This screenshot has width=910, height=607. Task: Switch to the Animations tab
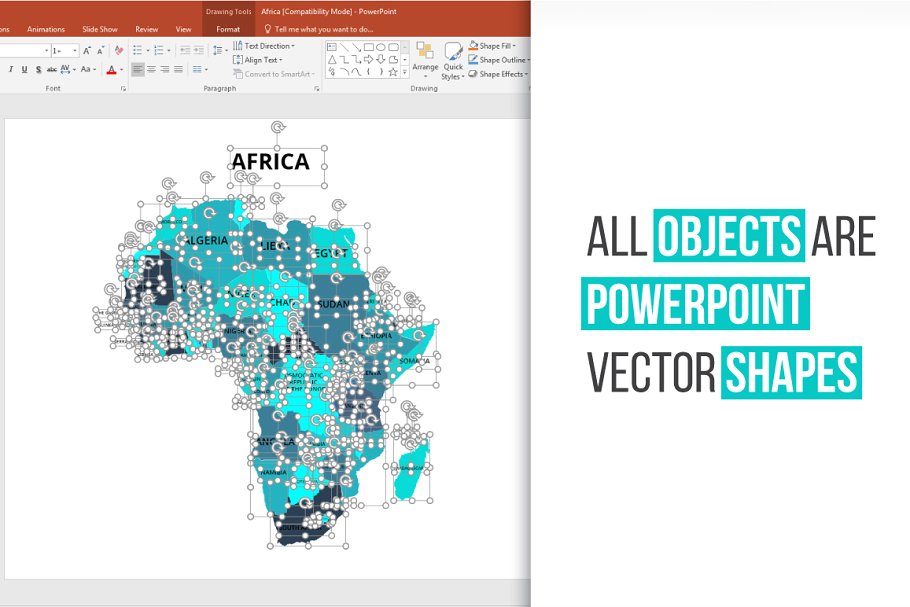(46, 29)
